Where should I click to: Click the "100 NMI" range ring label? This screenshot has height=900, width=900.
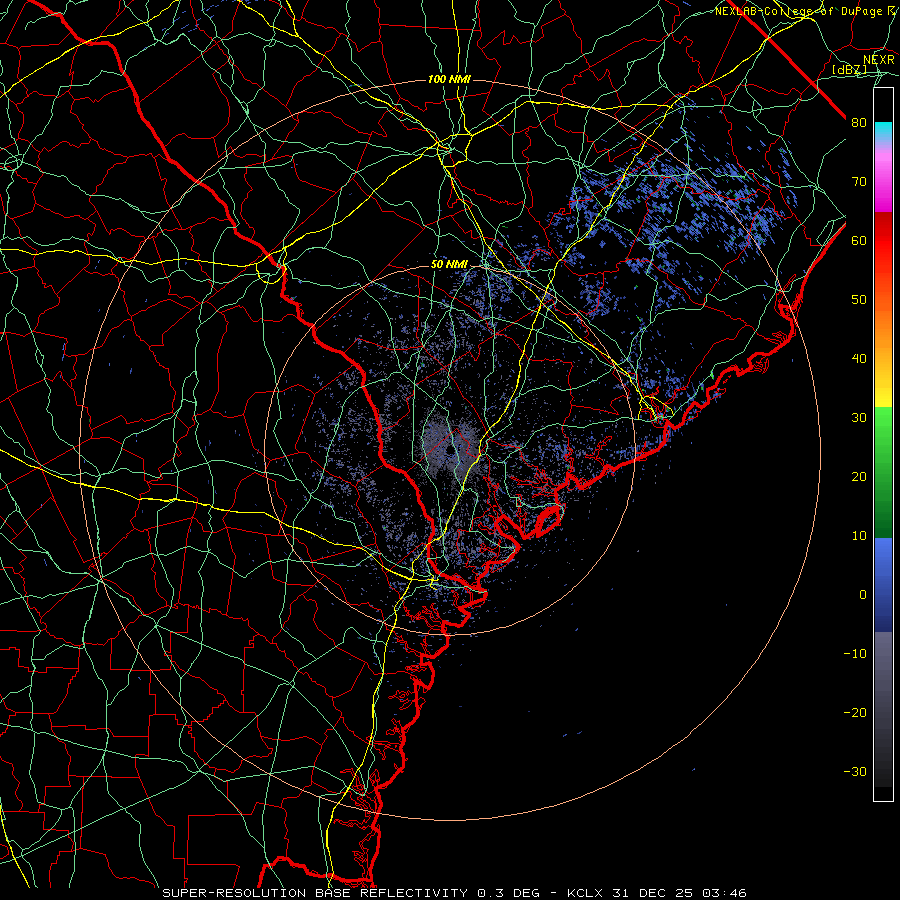point(449,79)
